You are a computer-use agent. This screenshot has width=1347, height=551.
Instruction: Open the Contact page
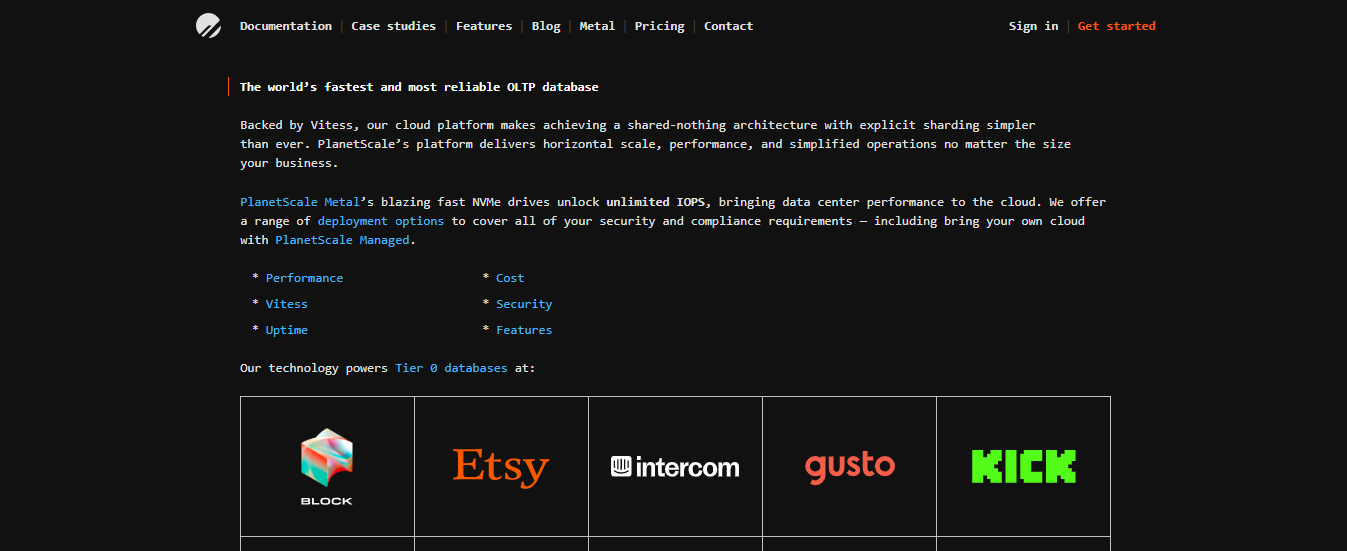click(728, 26)
